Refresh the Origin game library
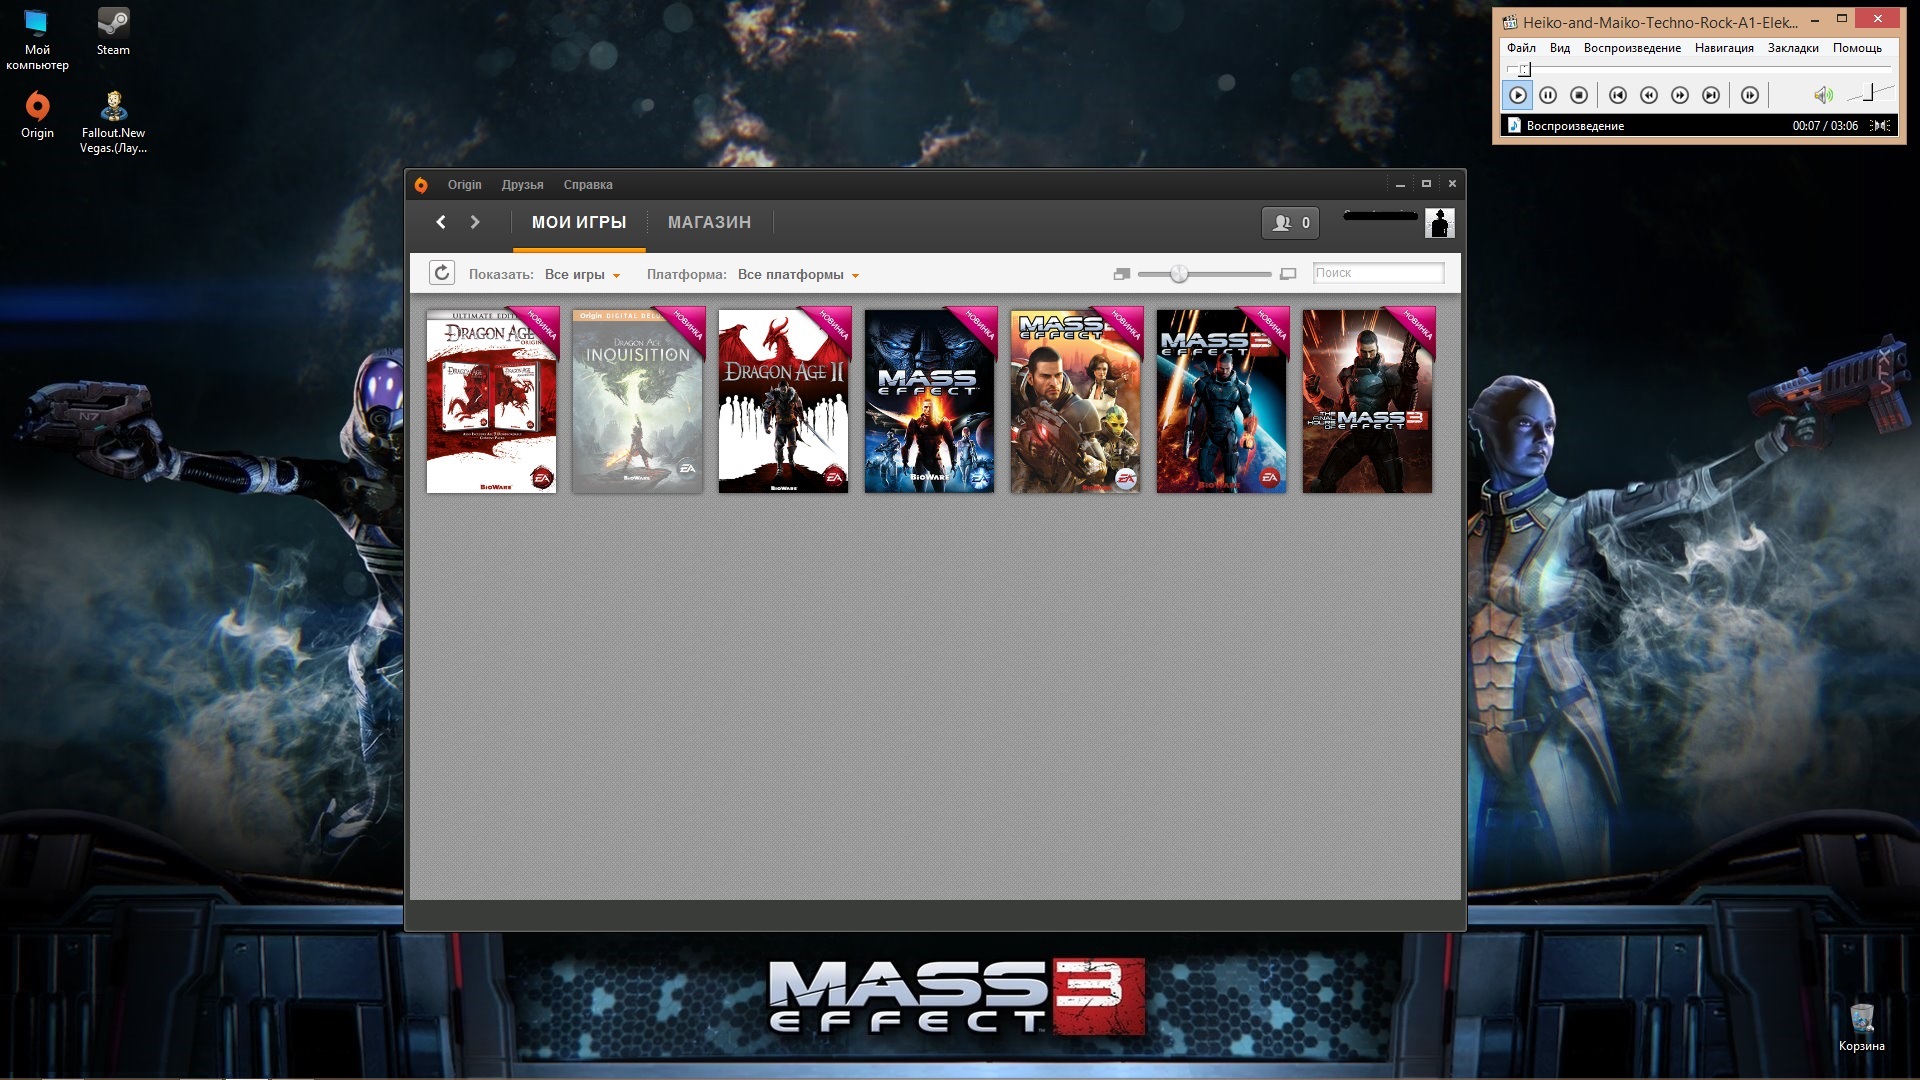This screenshot has width=1920, height=1080. (x=442, y=273)
